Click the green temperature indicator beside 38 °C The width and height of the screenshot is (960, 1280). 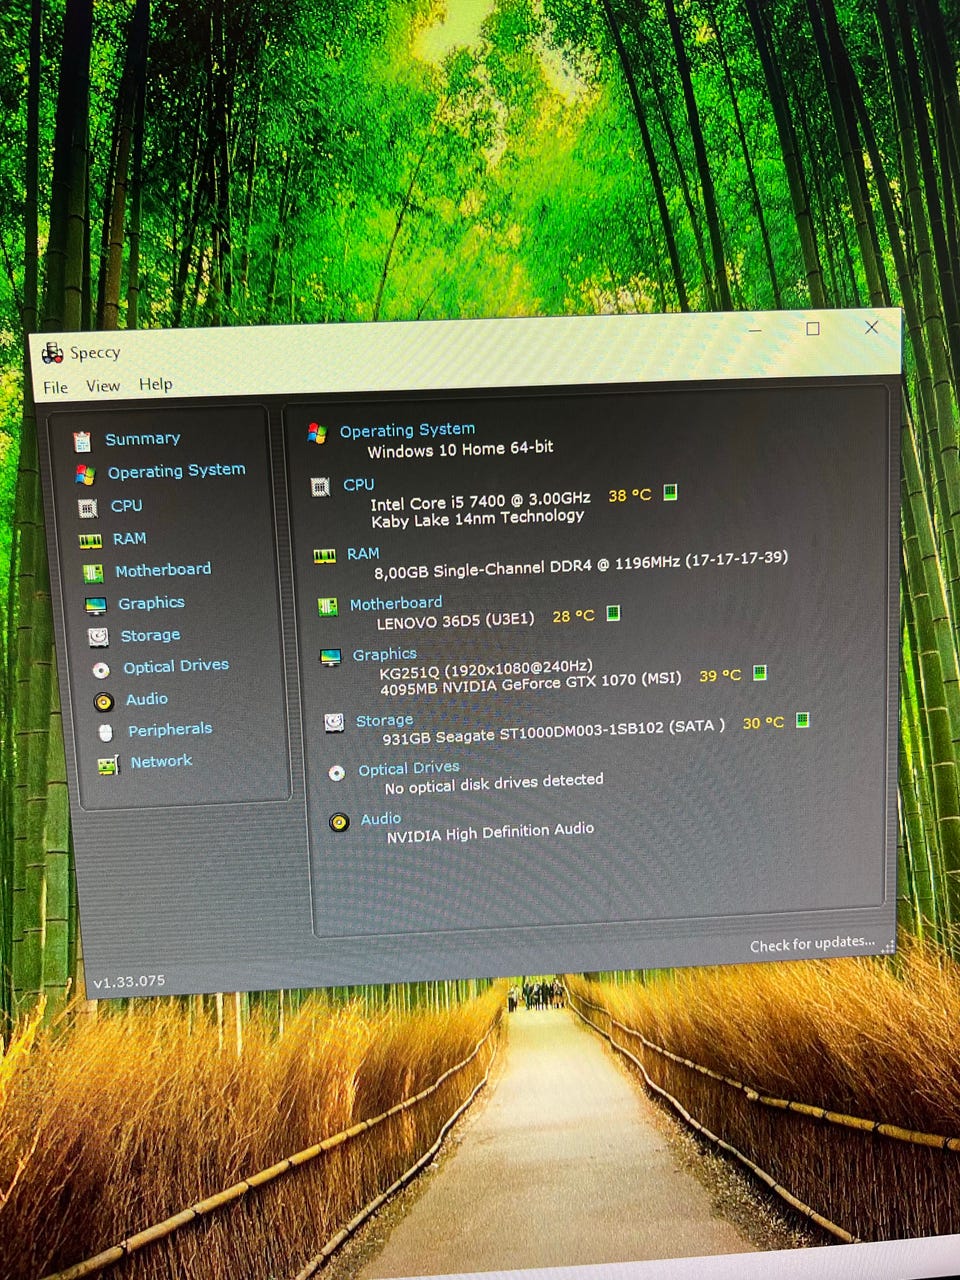point(670,492)
